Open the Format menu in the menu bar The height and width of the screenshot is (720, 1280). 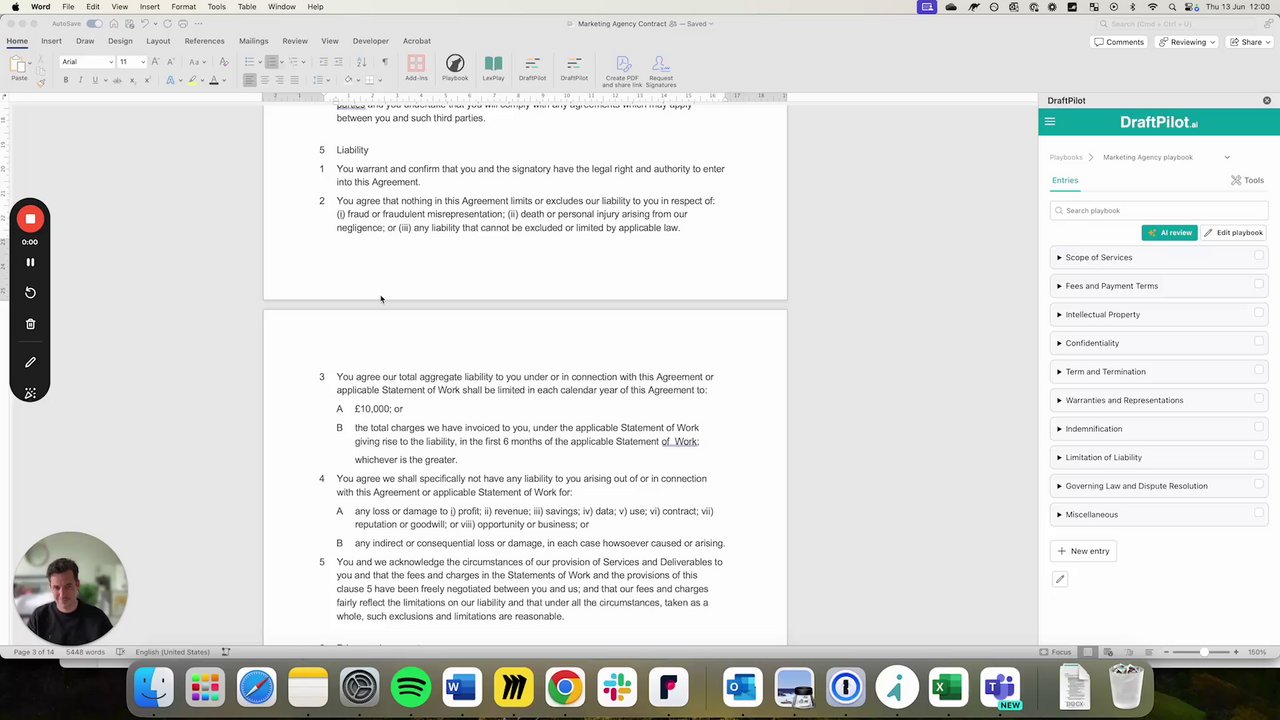click(183, 7)
